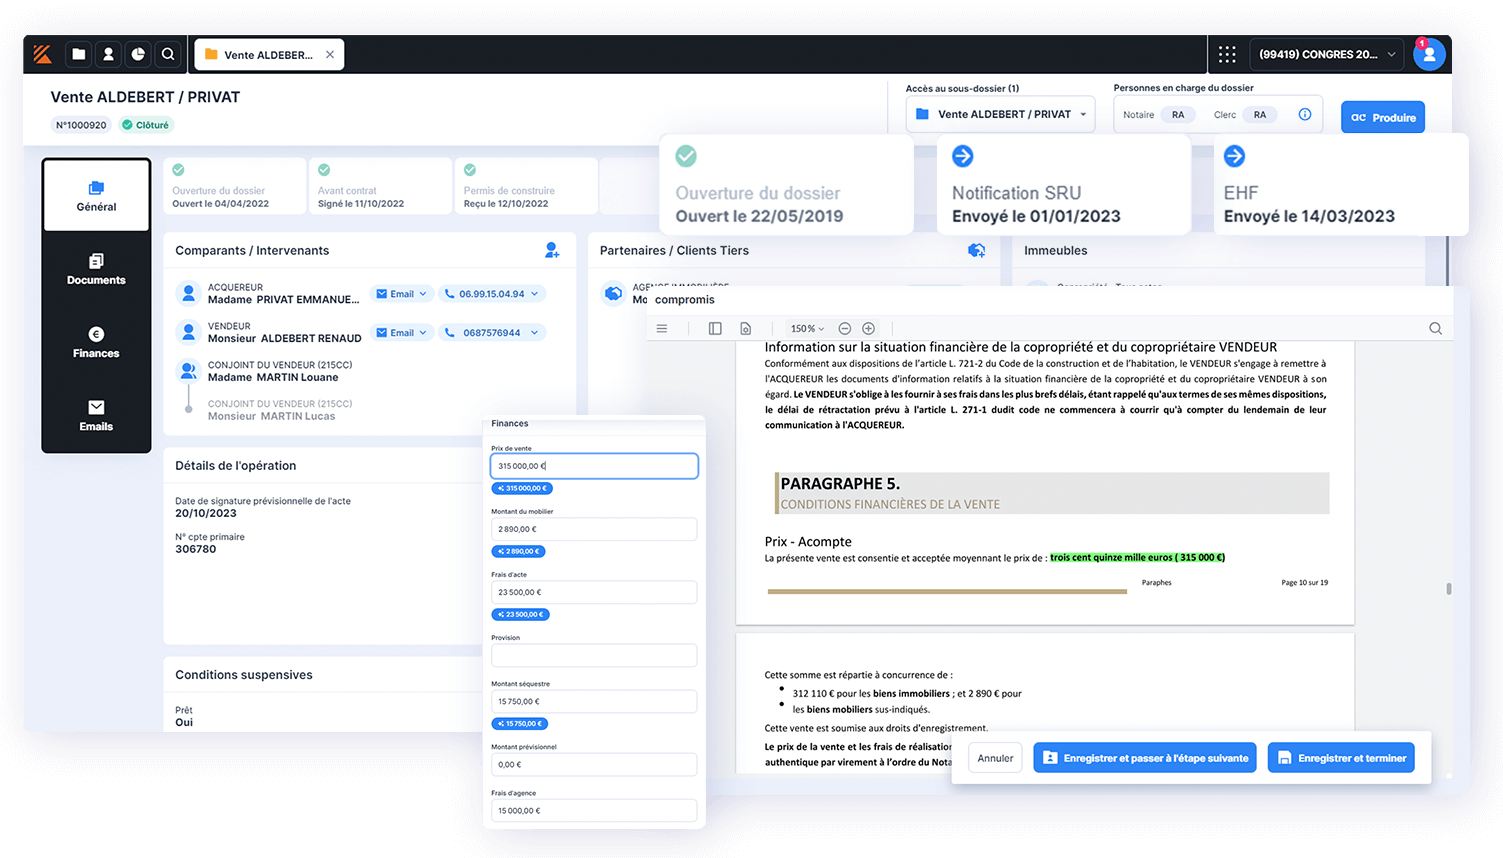Apply the 315 000,00 € suggestion chip
1503x858 pixels.
coord(521,488)
